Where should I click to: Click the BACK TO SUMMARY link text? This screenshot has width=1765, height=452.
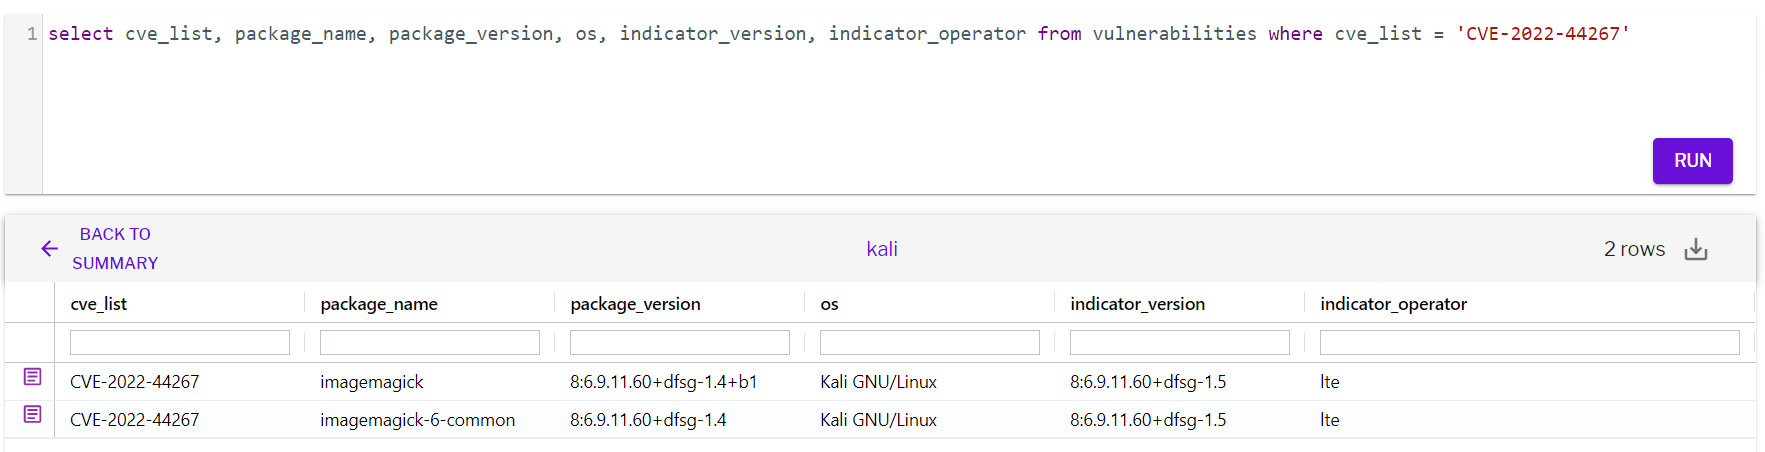115,249
